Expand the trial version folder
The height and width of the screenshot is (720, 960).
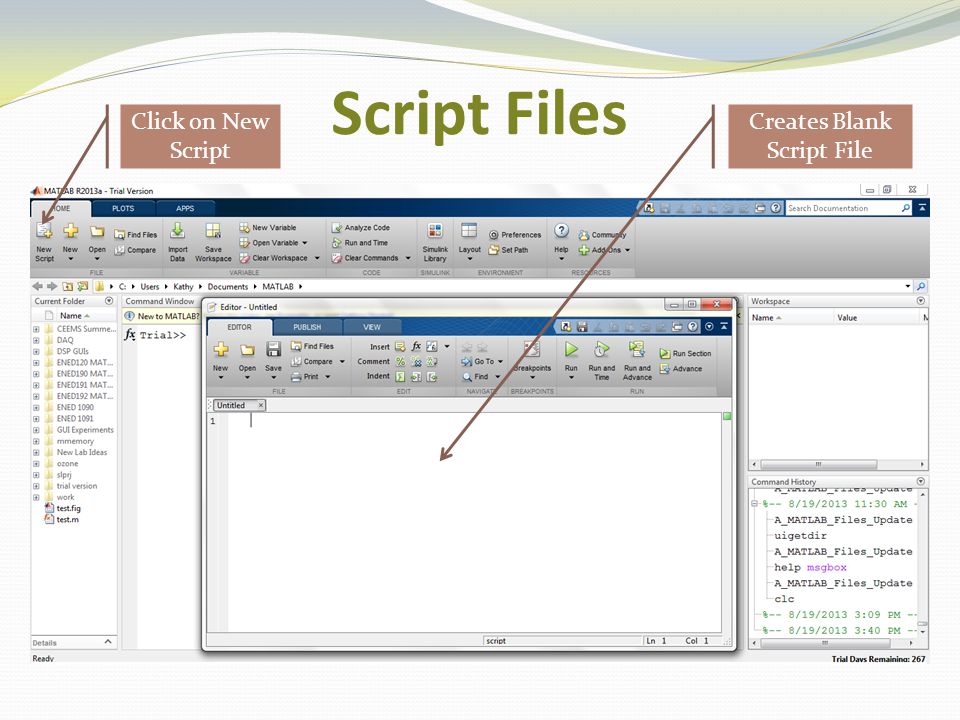pos(36,486)
